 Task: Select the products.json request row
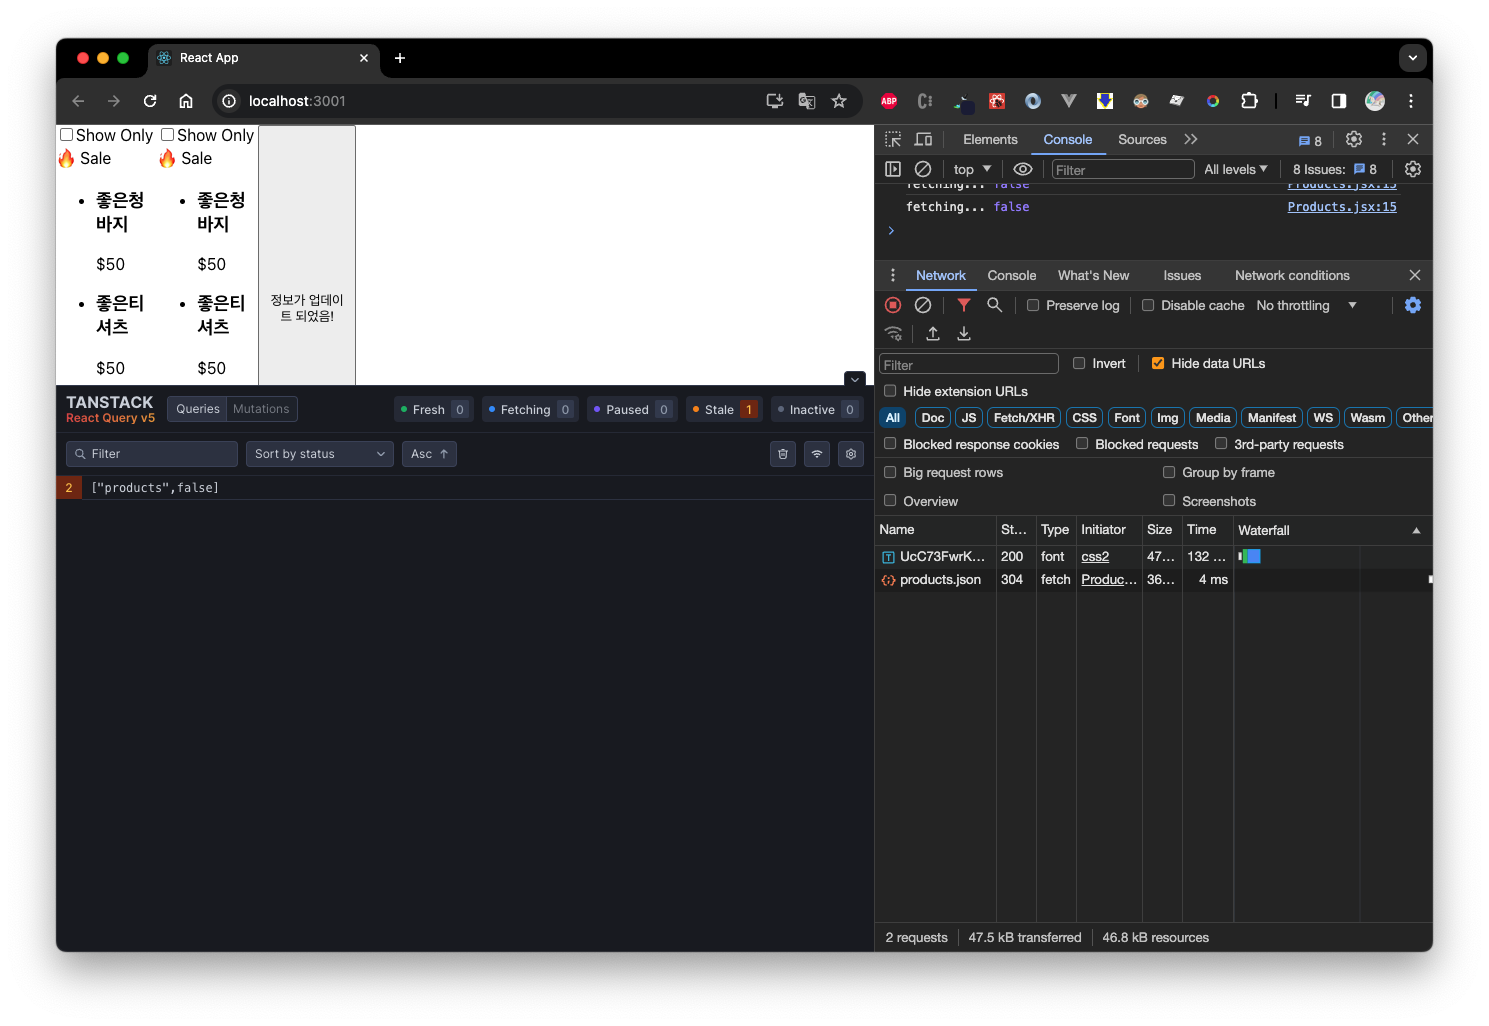[1153, 580]
